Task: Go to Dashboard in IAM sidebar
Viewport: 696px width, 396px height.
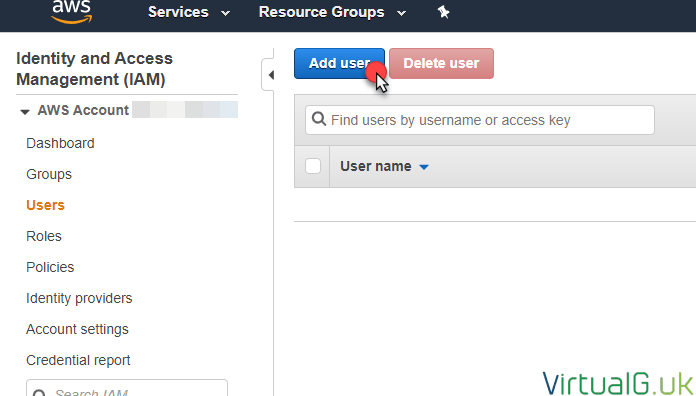Action: (60, 143)
